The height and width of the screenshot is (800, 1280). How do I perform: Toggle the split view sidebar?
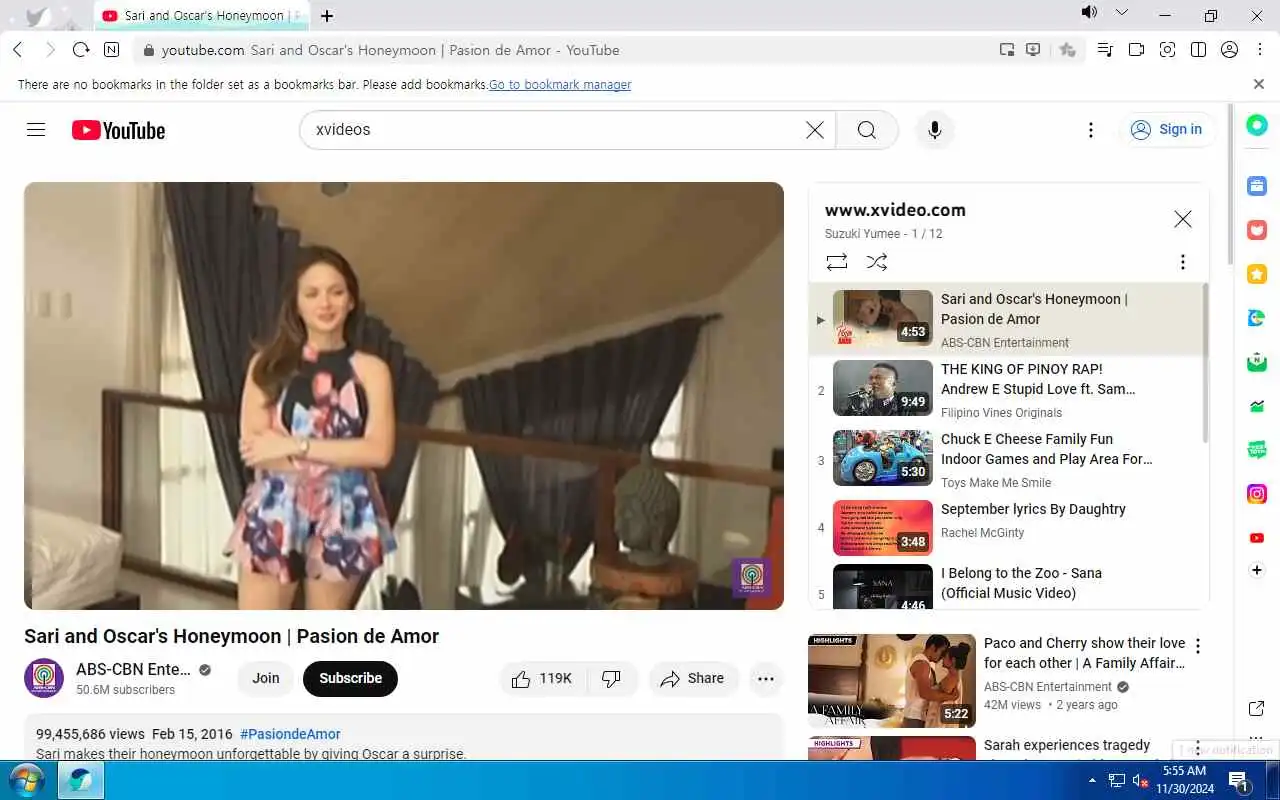(x=1198, y=50)
